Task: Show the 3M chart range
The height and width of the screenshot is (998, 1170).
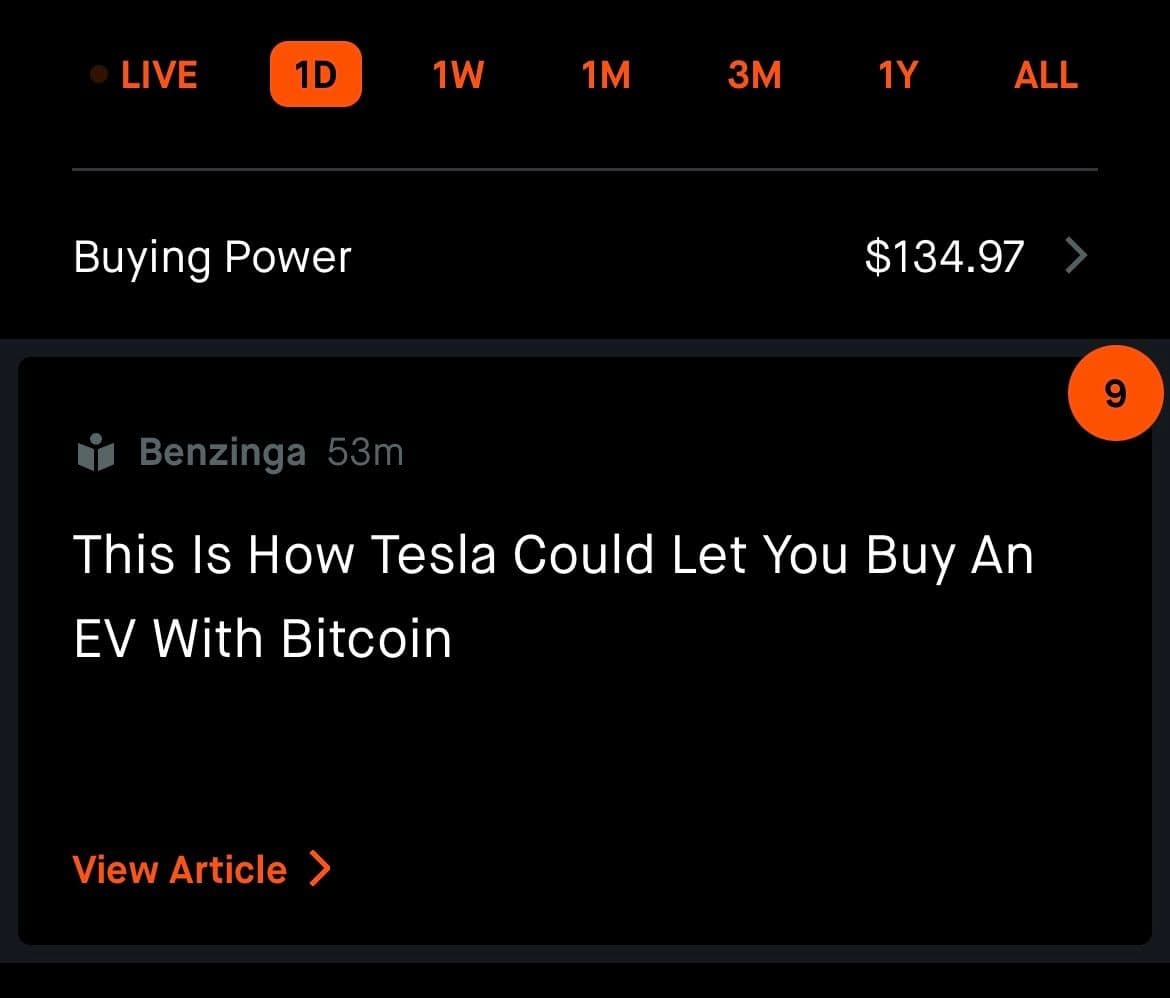Action: (x=754, y=75)
